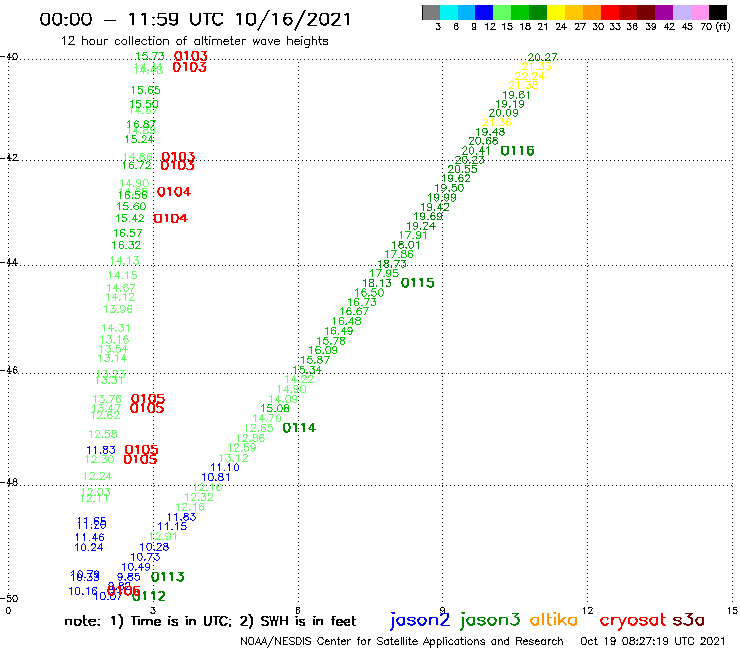
Task: Click the jason2 satellite legend label
Action: (420, 620)
